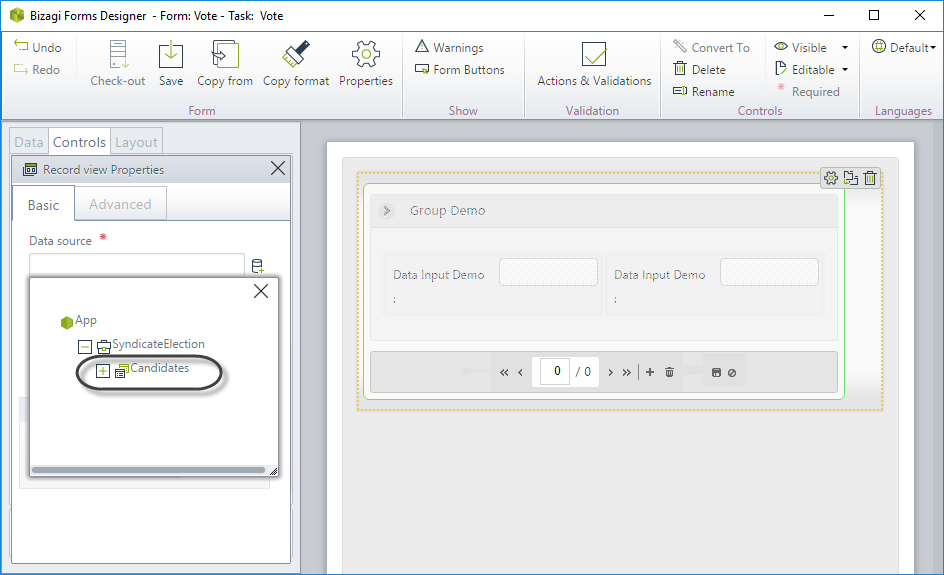
Task: Click the add data source database icon
Action: pos(258,266)
